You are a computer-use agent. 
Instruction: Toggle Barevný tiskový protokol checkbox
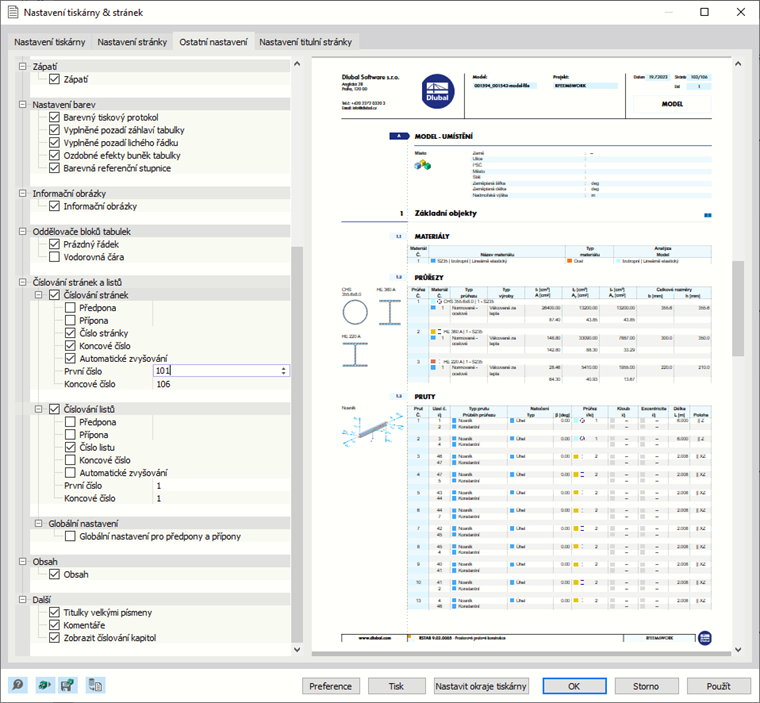tap(54, 117)
